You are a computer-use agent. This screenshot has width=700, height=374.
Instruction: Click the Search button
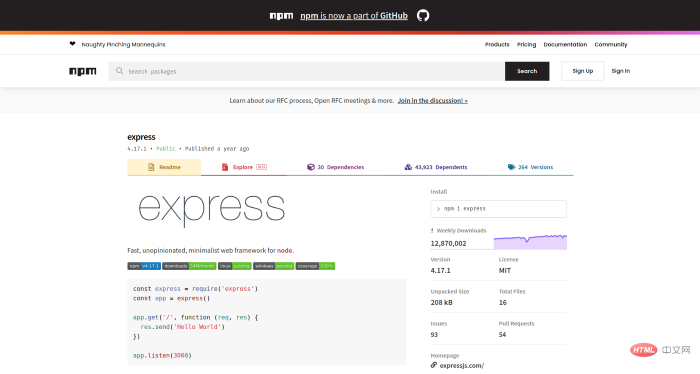point(527,71)
